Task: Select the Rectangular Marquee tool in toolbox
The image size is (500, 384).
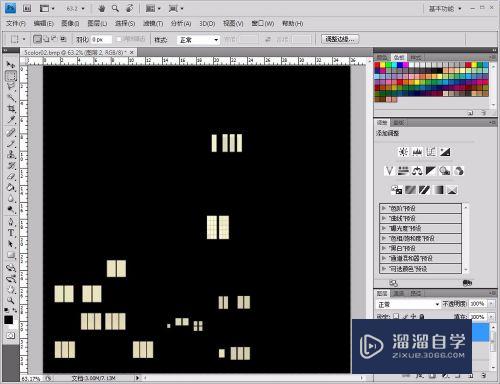Action: click(x=11, y=76)
